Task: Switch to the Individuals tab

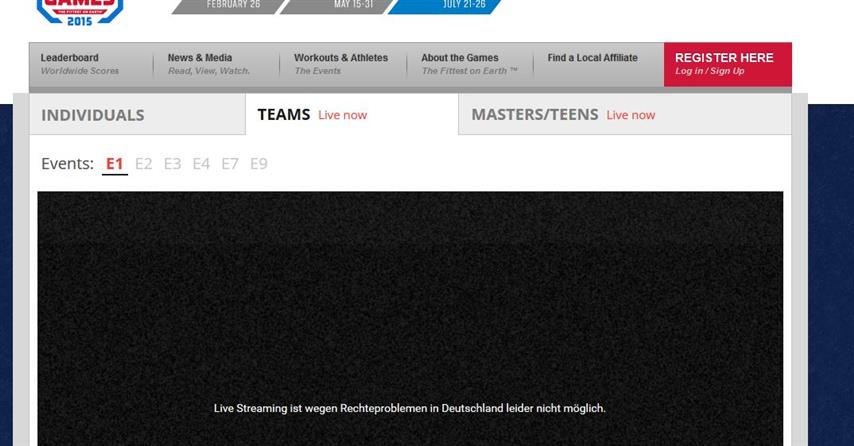Action: [137, 114]
